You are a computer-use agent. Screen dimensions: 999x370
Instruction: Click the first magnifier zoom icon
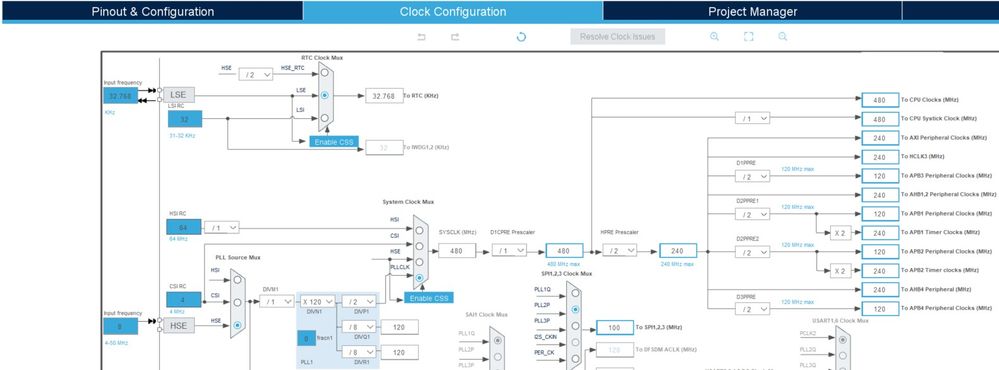point(714,37)
